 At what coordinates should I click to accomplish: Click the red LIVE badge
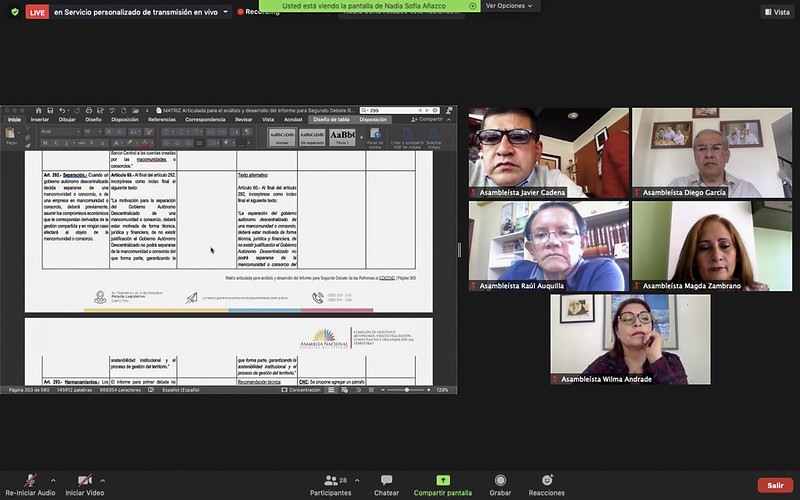pos(37,12)
